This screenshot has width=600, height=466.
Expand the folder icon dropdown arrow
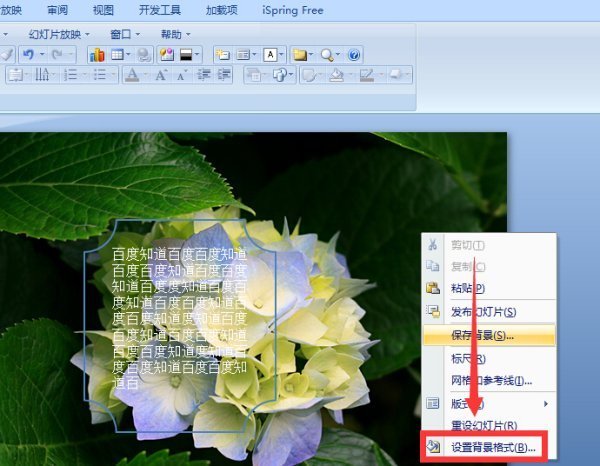(311, 55)
